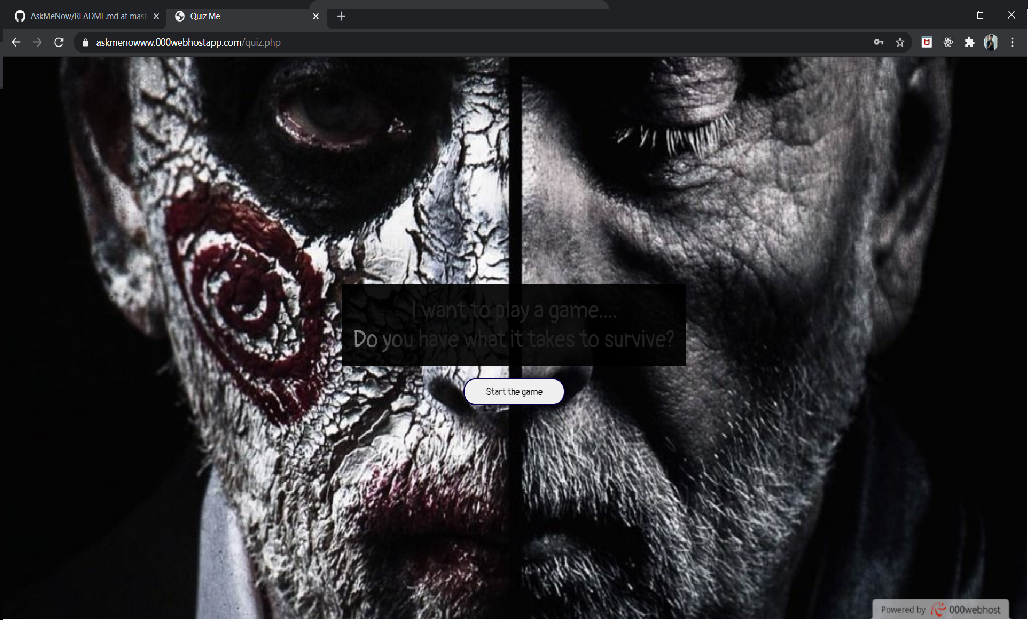This screenshot has height=620, width=1028.
Task: Click the GitHub favicon on the first tab
Action: click(x=20, y=16)
